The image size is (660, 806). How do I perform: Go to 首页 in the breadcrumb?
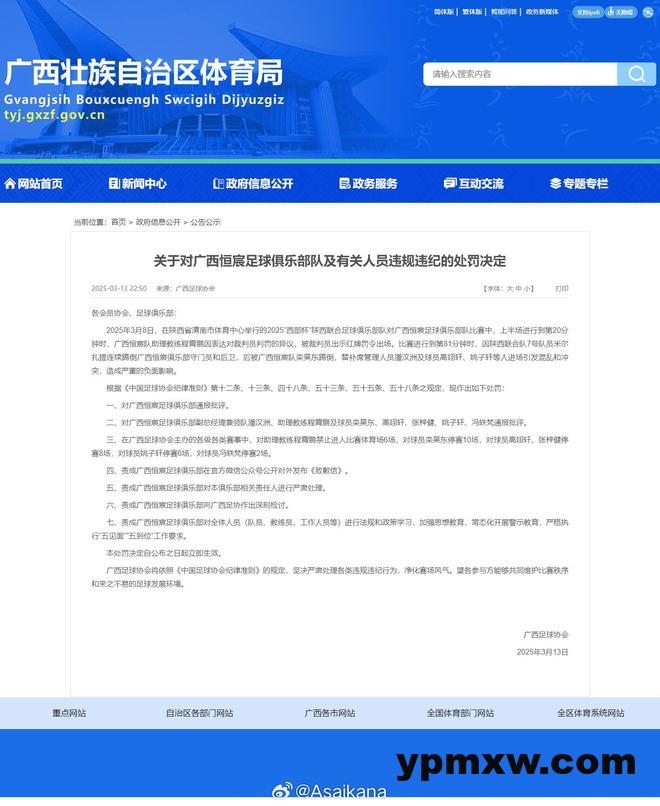[118, 222]
